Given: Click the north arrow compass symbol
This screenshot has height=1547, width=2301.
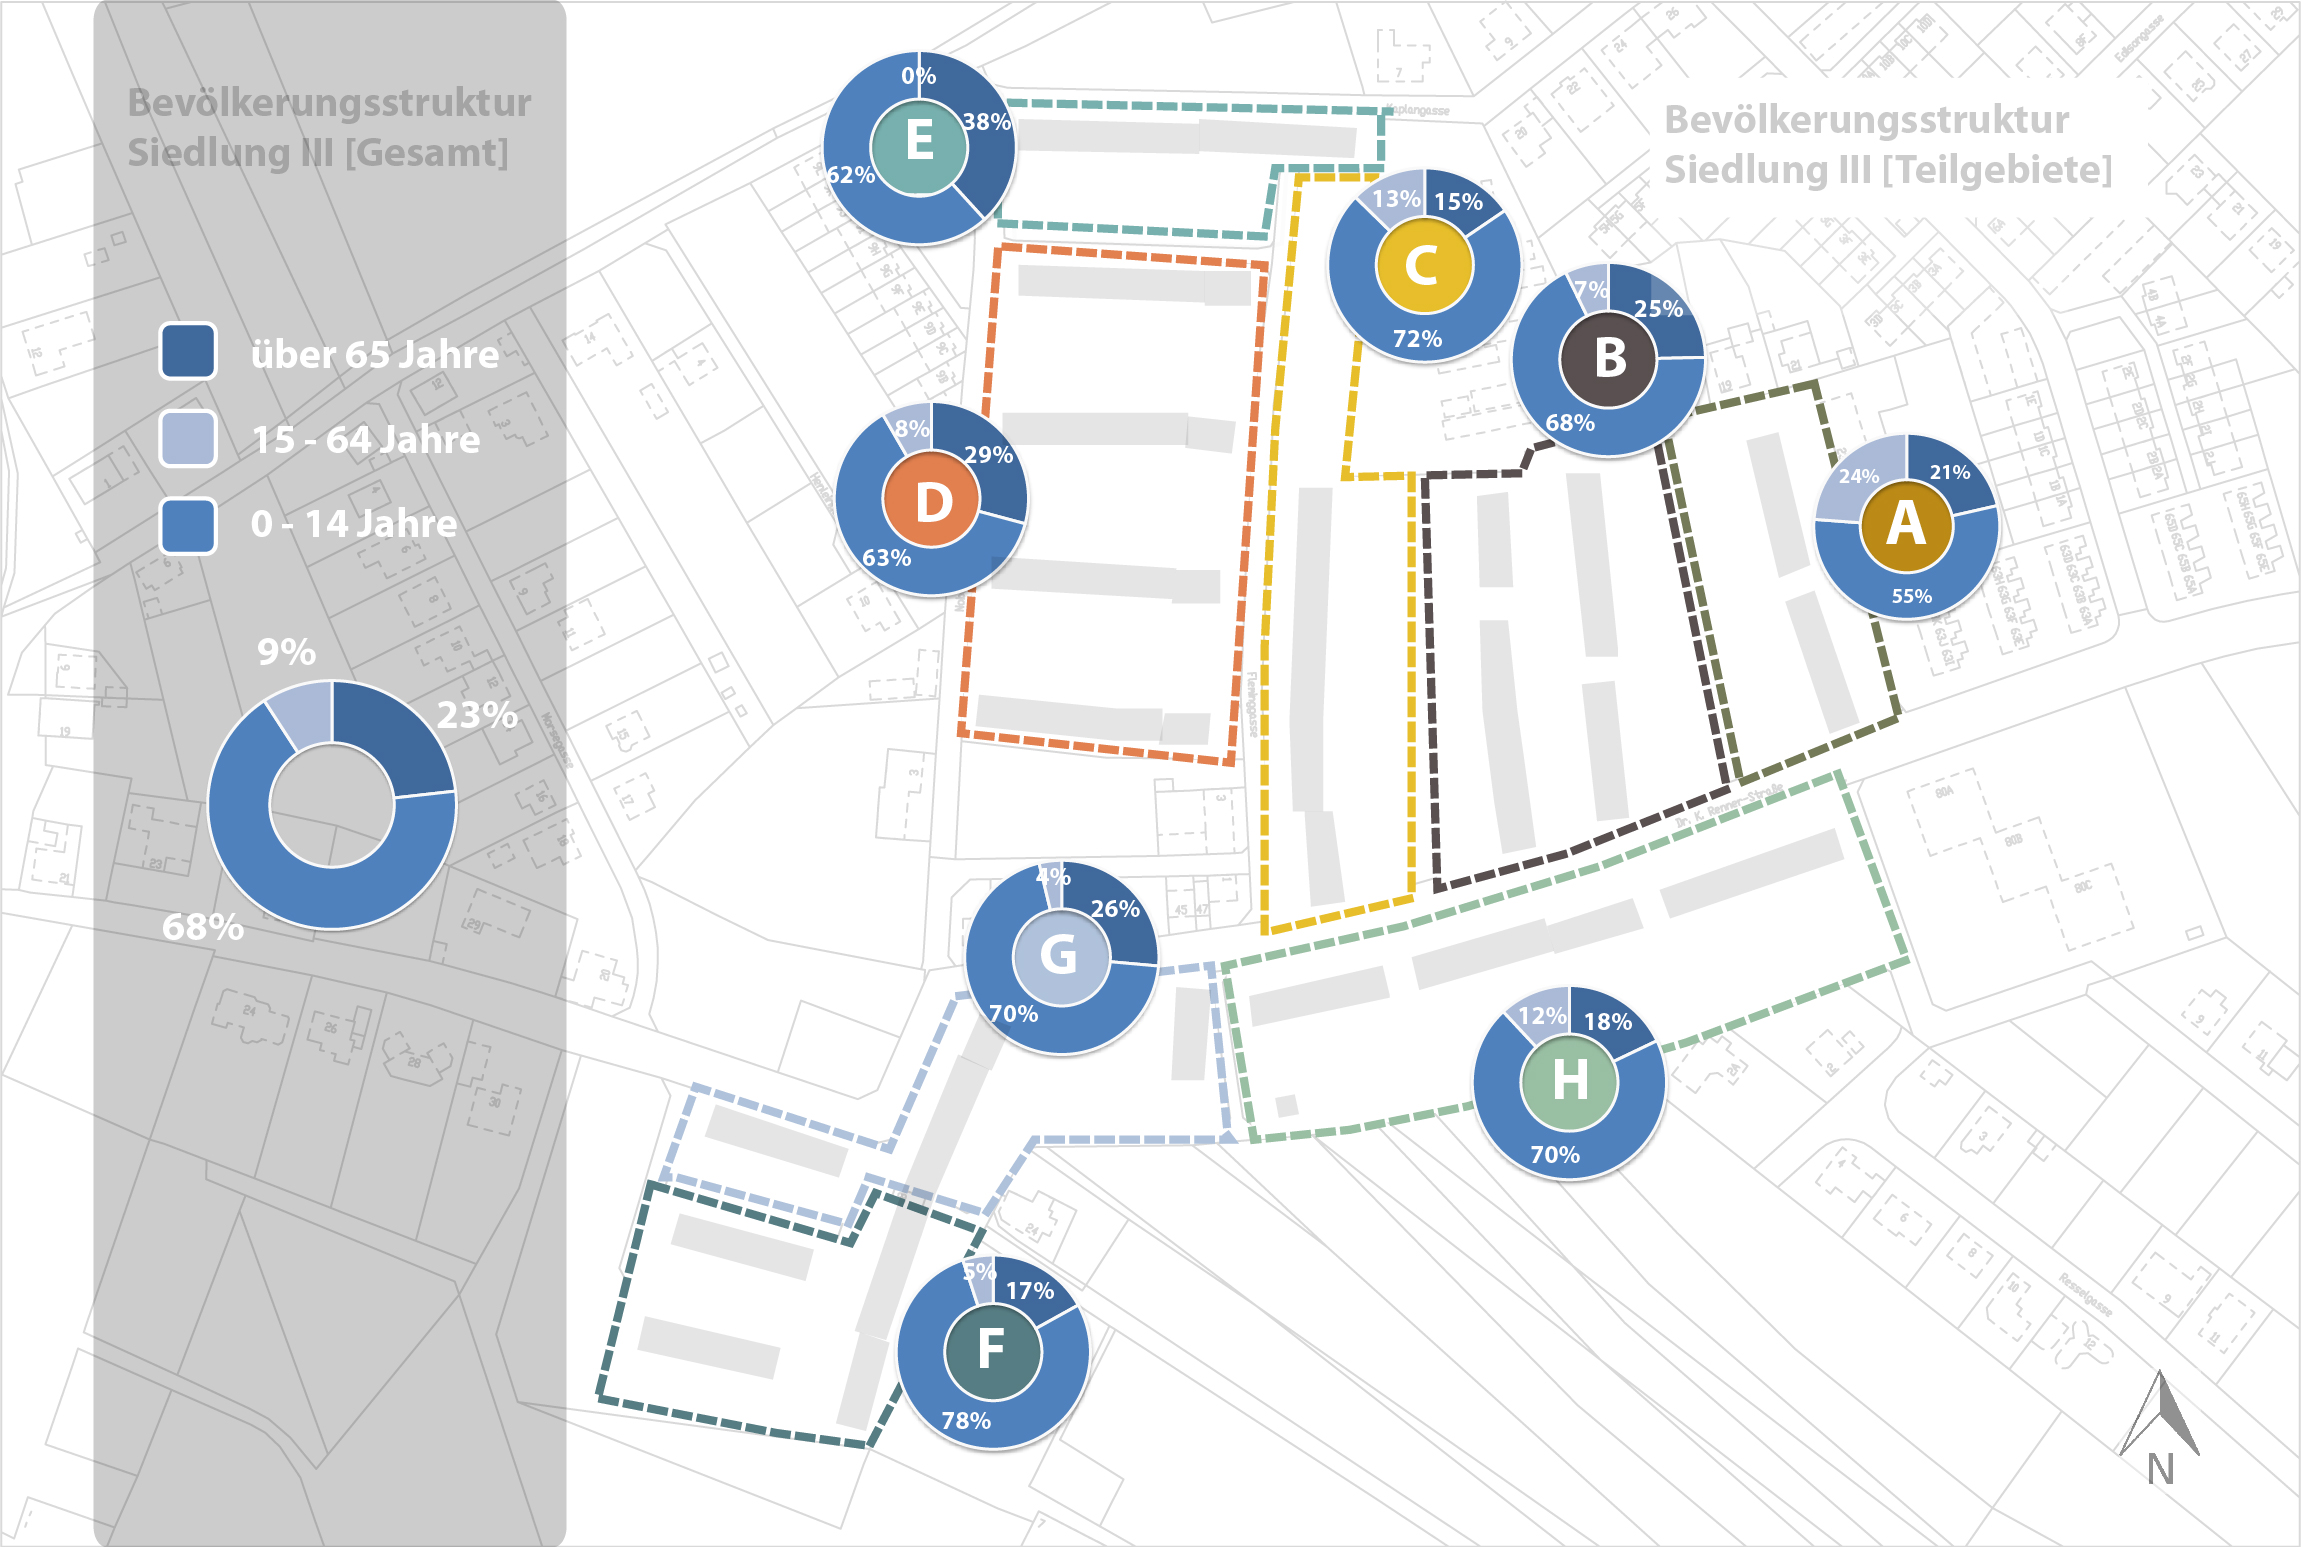Looking at the screenshot, I should click(2160, 1426).
